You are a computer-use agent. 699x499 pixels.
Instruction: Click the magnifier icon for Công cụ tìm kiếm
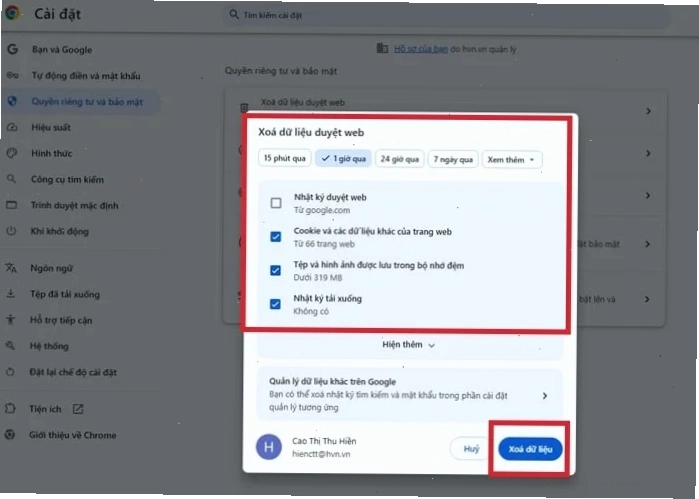tap(11, 179)
